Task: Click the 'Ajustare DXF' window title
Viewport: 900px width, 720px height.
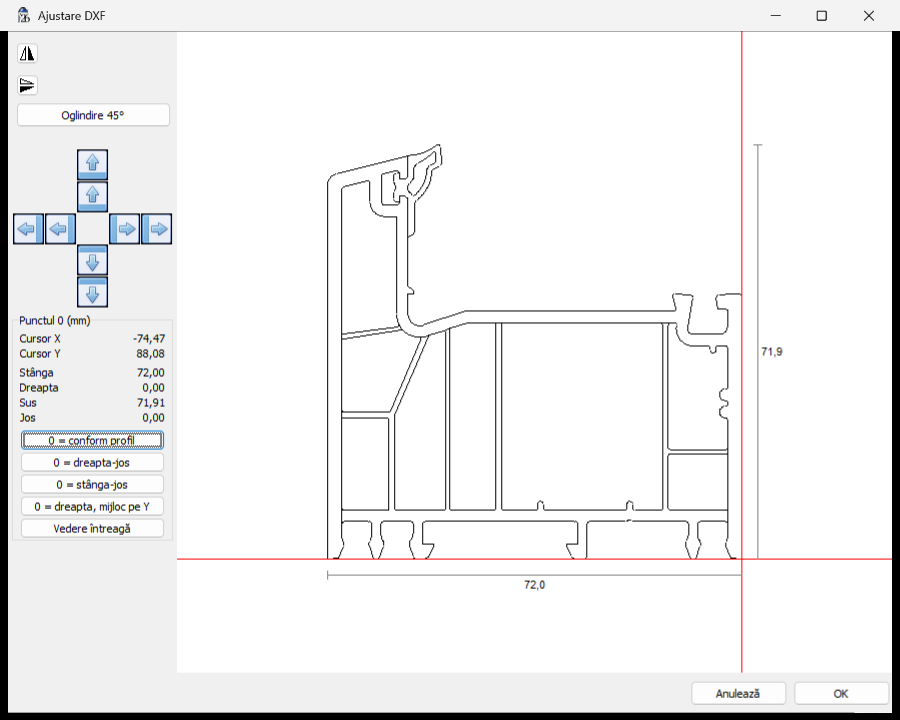Action: click(72, 16)
